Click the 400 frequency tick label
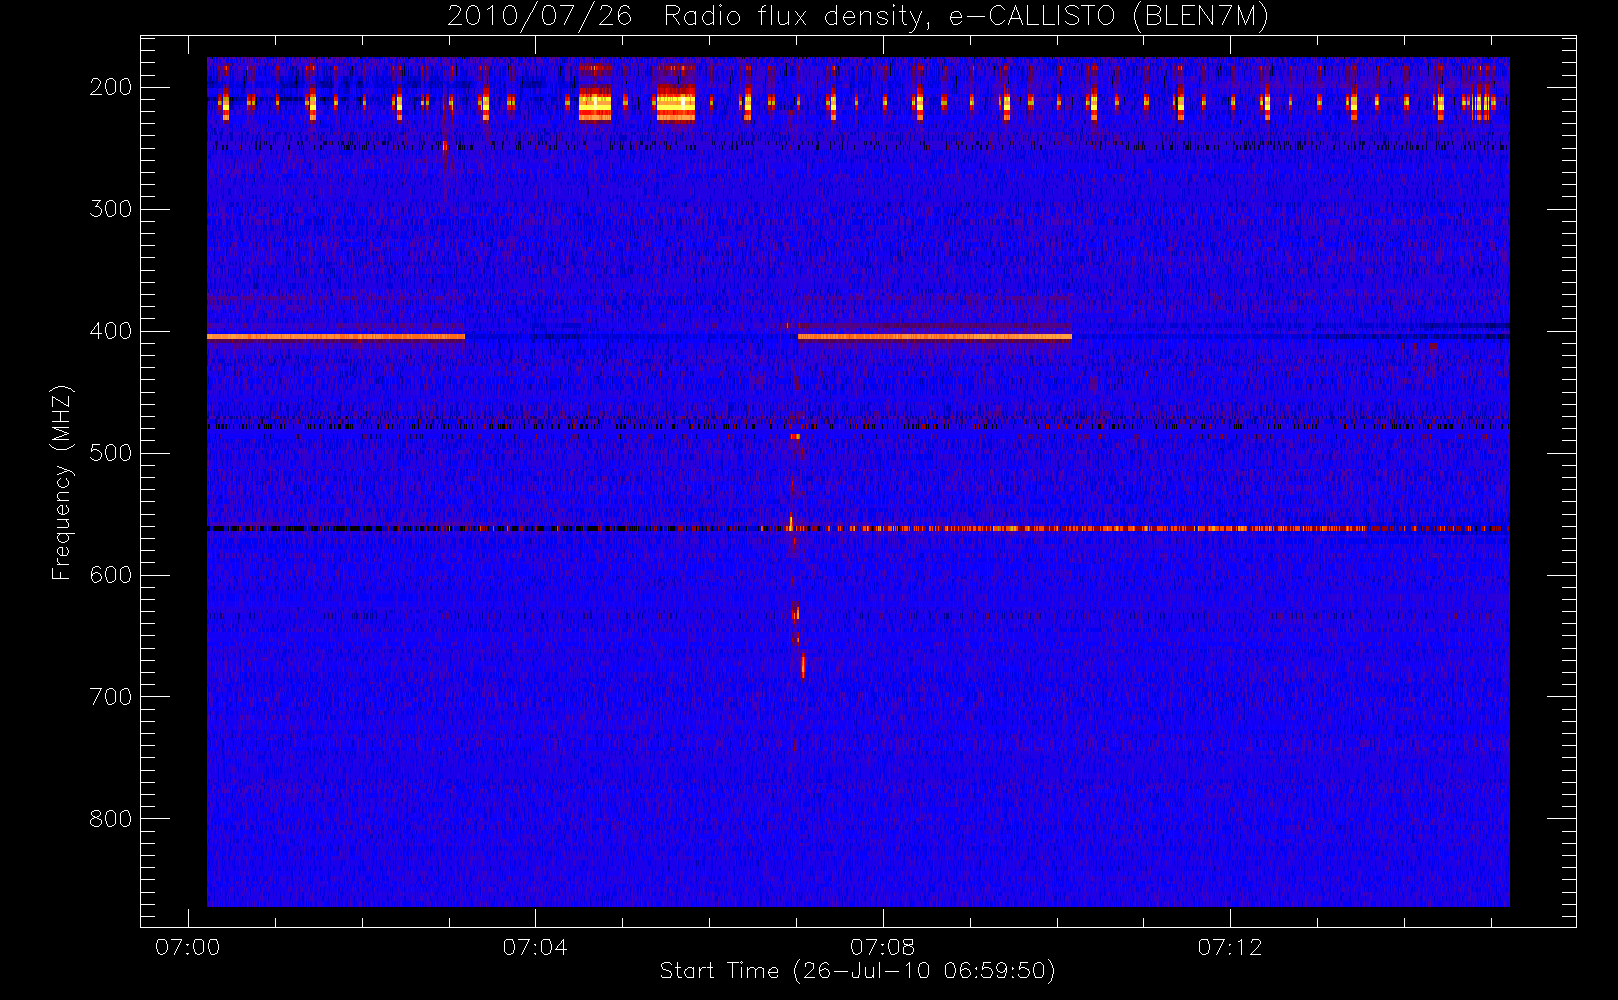 click(111, 331)
